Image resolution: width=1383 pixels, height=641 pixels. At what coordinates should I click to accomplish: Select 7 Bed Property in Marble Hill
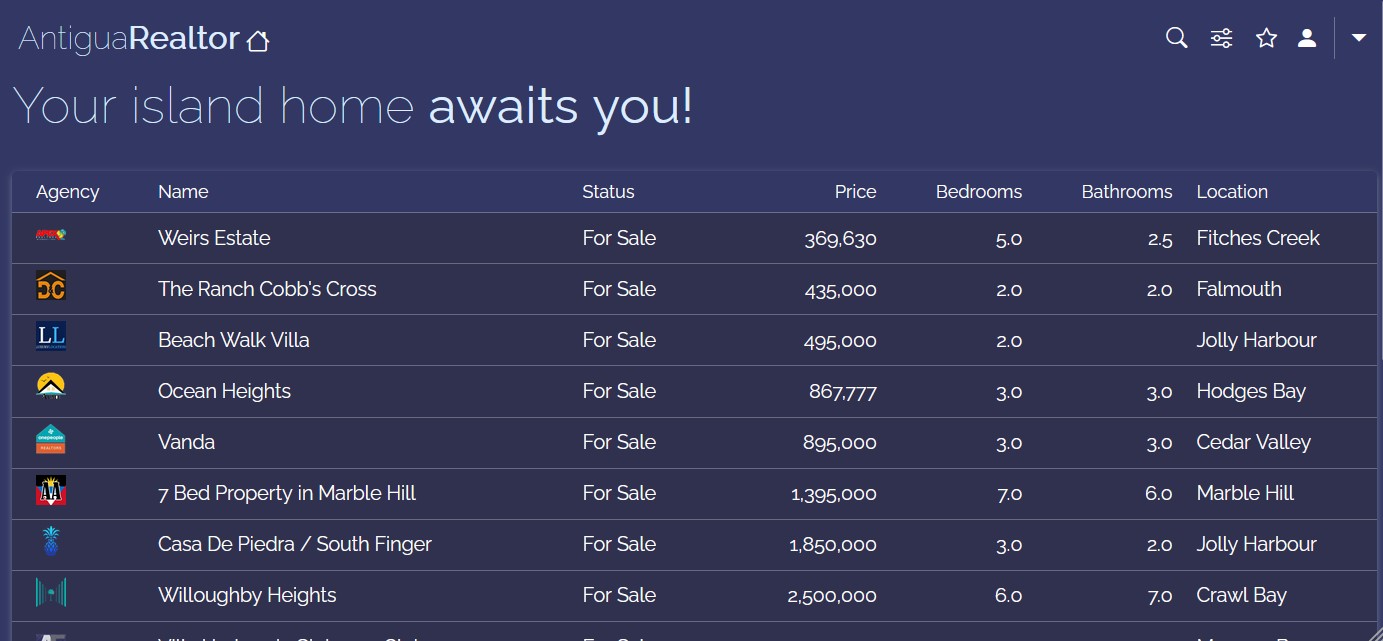pyautogui.click(x=287, y=493)
